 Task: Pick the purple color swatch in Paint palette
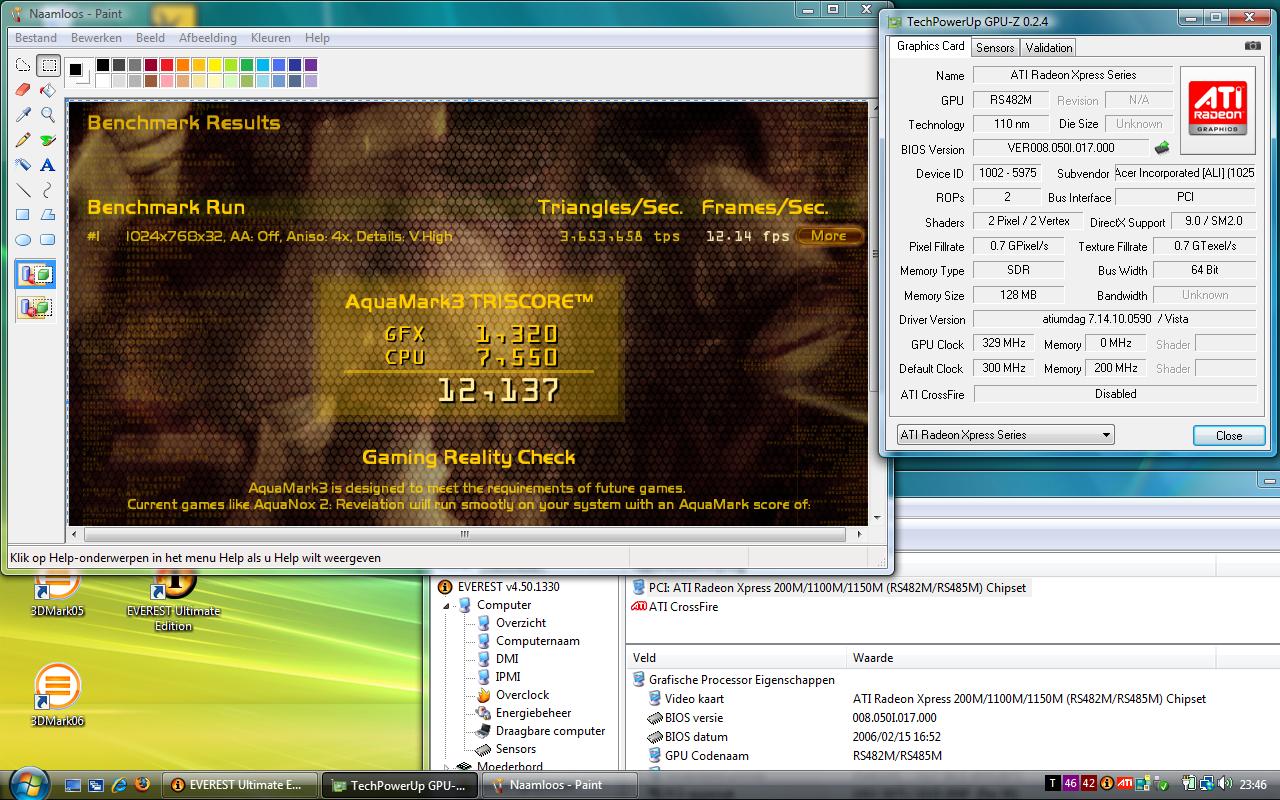point(310,66)
